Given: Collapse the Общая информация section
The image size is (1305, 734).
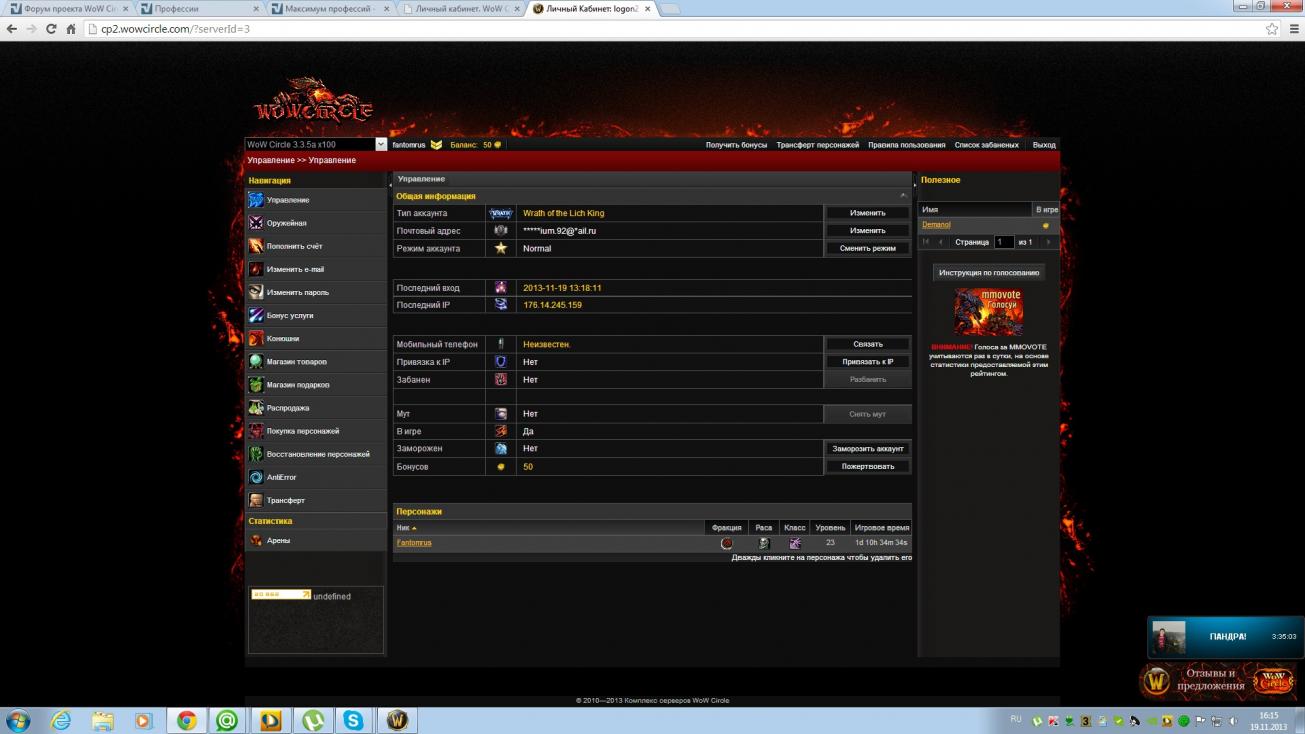Looking at the screenshot, I should tap(903, 196).
